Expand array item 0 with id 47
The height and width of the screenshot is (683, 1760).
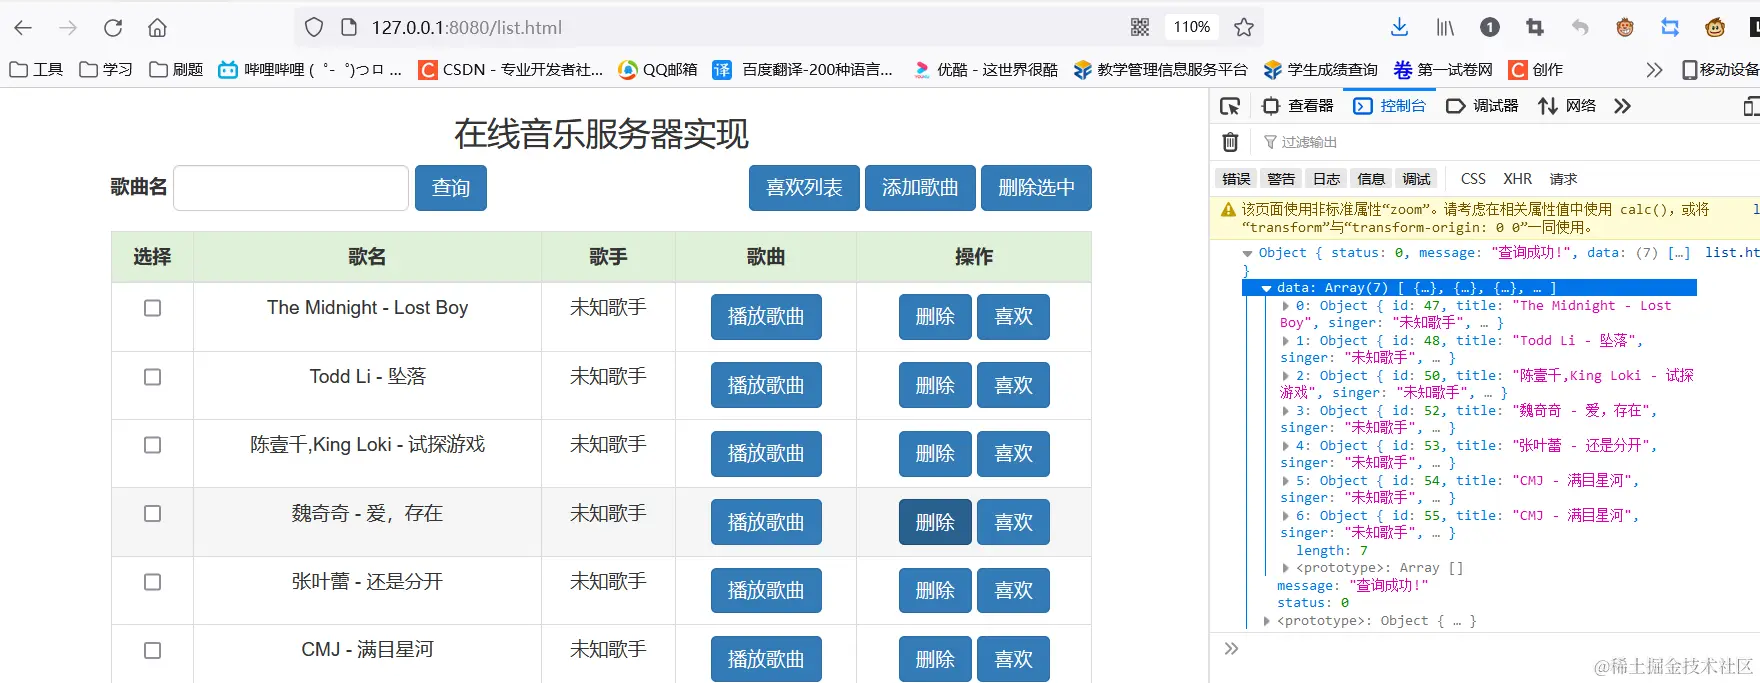(x=1286, y=306)
